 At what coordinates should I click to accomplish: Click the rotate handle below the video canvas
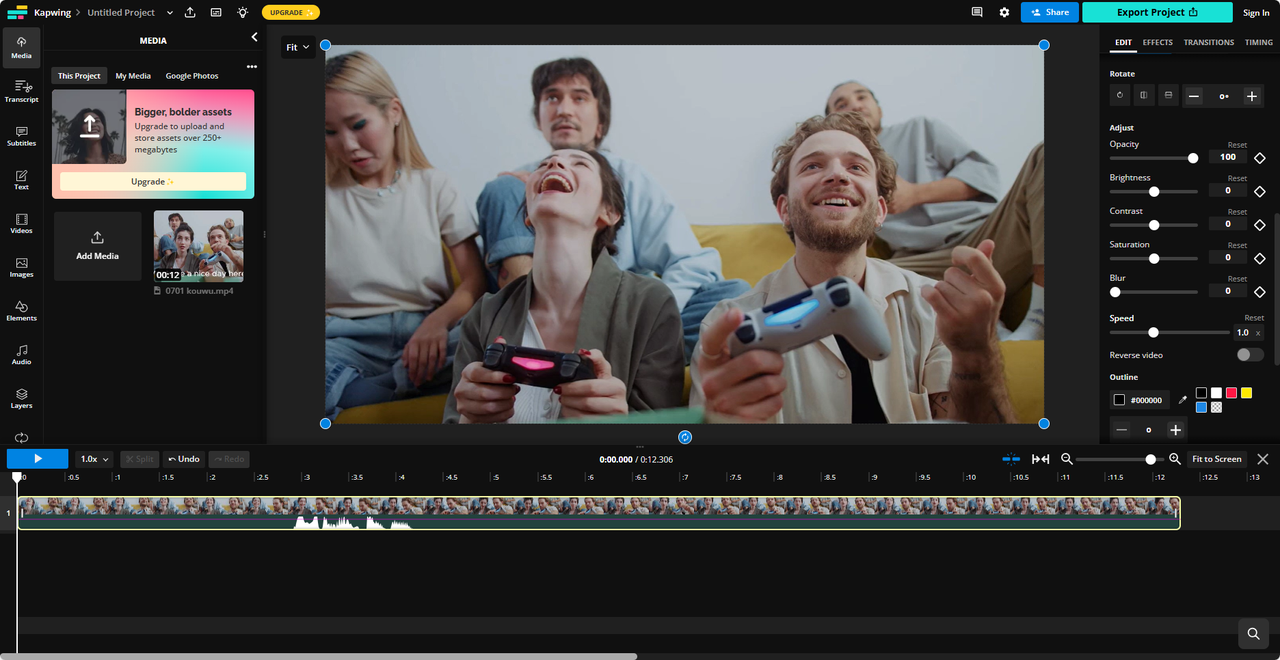[x=685, y=437]
